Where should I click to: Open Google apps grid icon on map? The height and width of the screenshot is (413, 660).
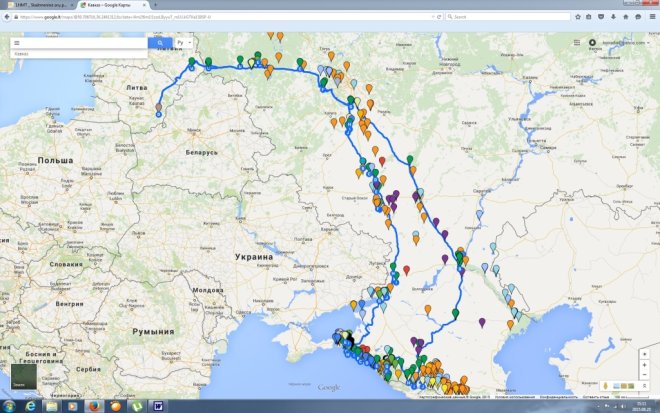577,43
